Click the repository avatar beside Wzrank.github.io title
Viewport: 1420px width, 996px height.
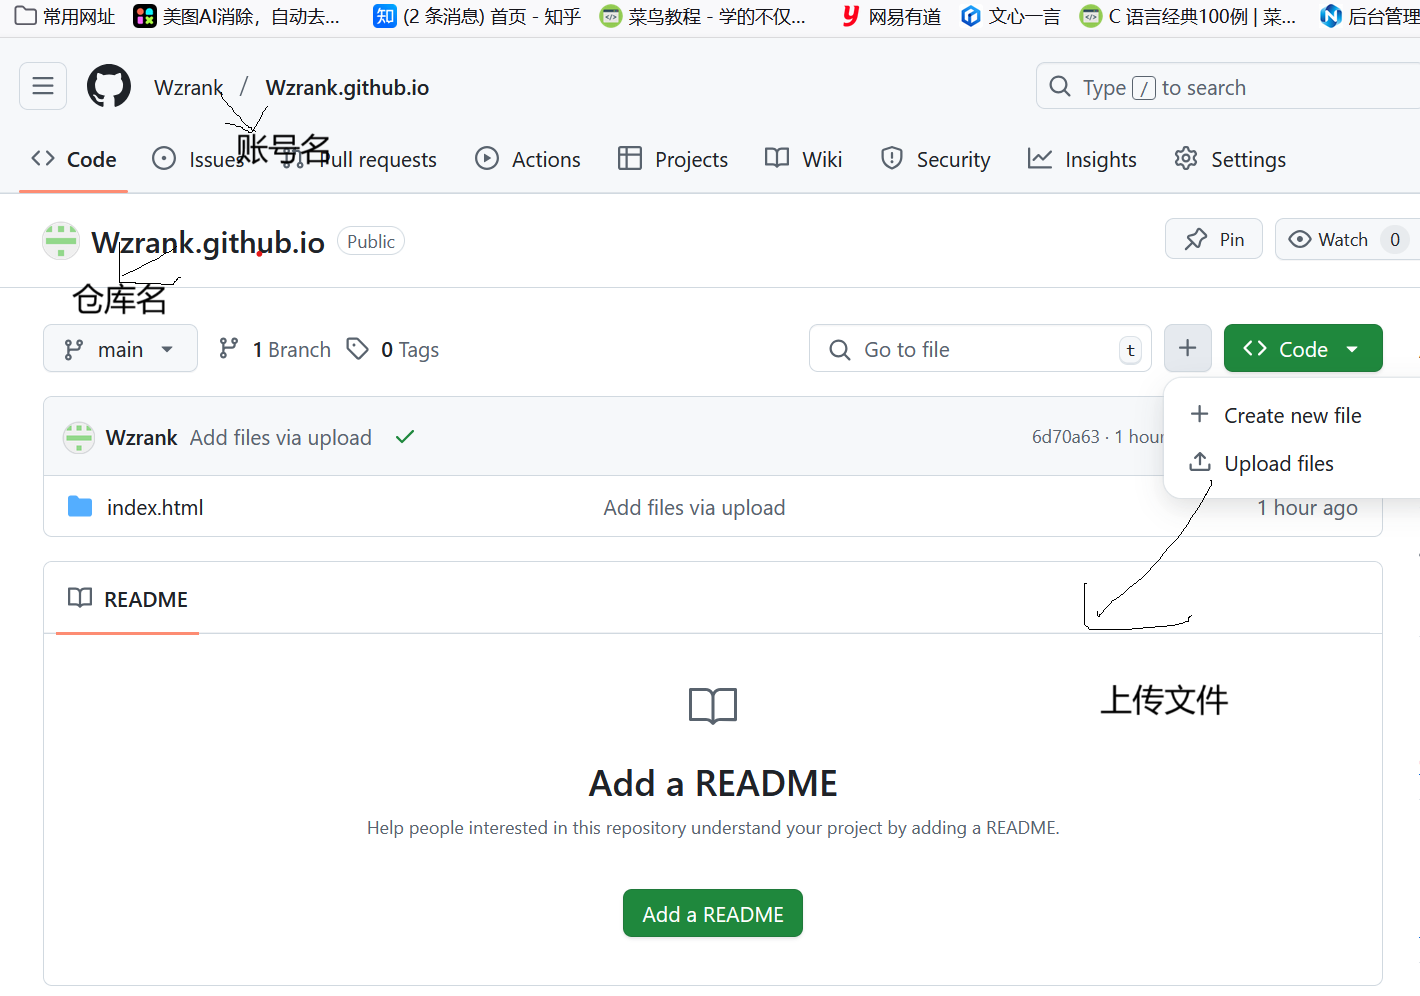click(61, 241)
